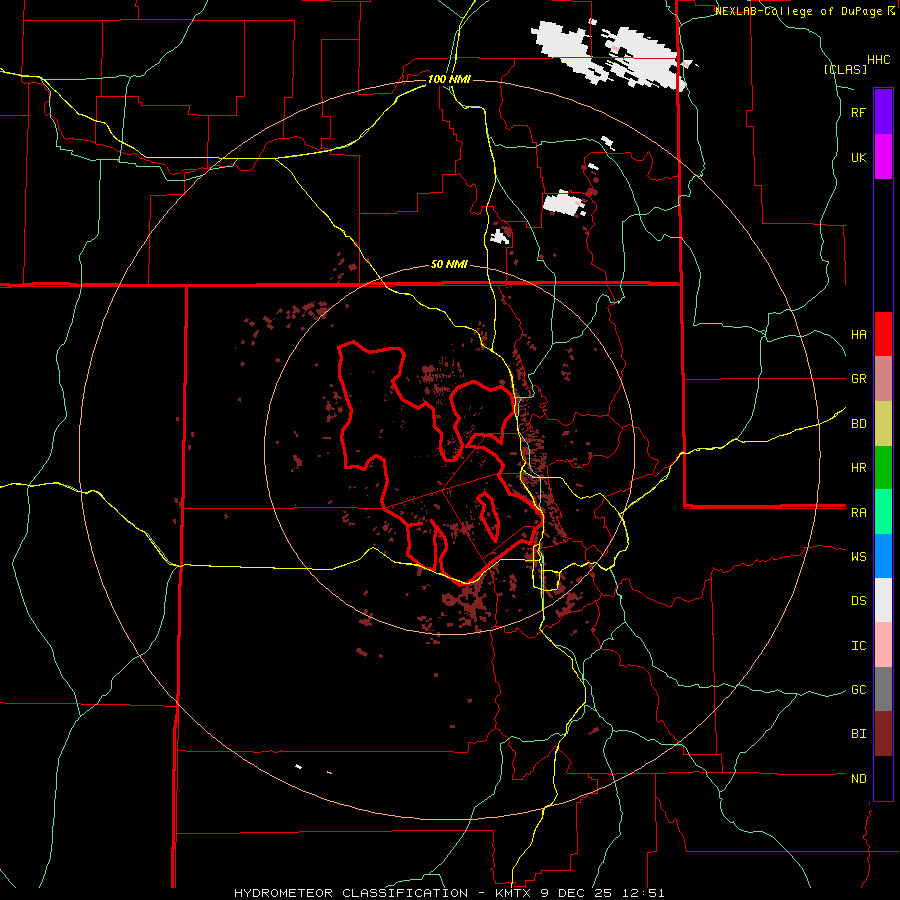Click the GR legend color block
Viewport: 900px width, 900px height.
point(883,379)
